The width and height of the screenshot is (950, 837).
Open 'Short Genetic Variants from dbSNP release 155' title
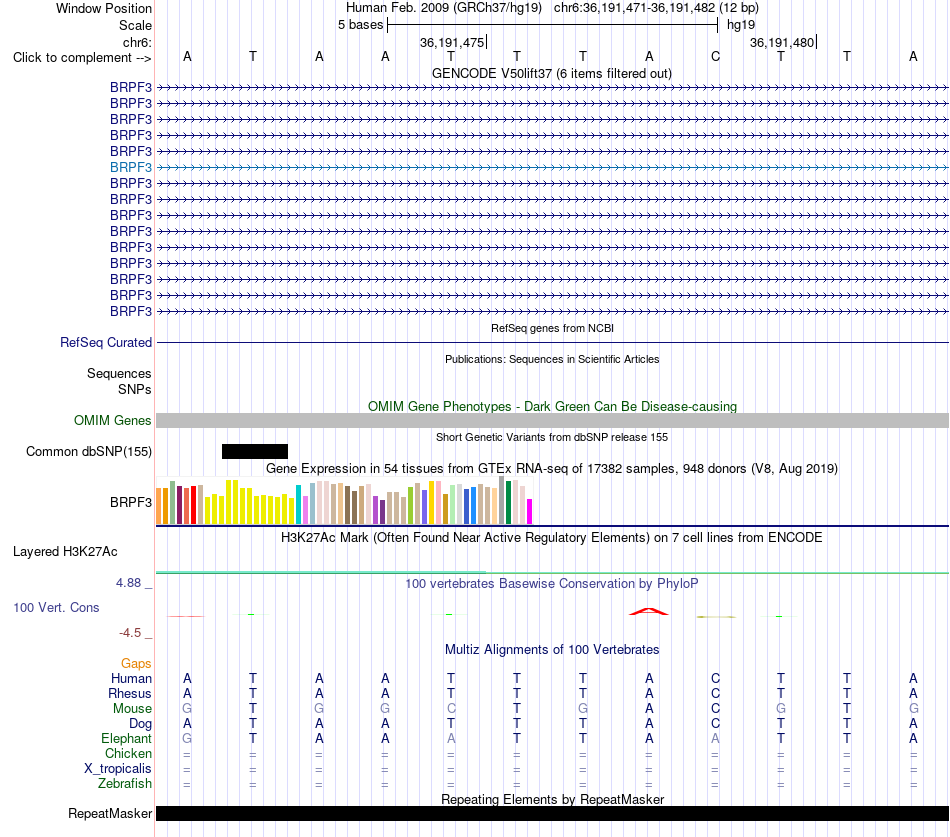pos(552,437)
